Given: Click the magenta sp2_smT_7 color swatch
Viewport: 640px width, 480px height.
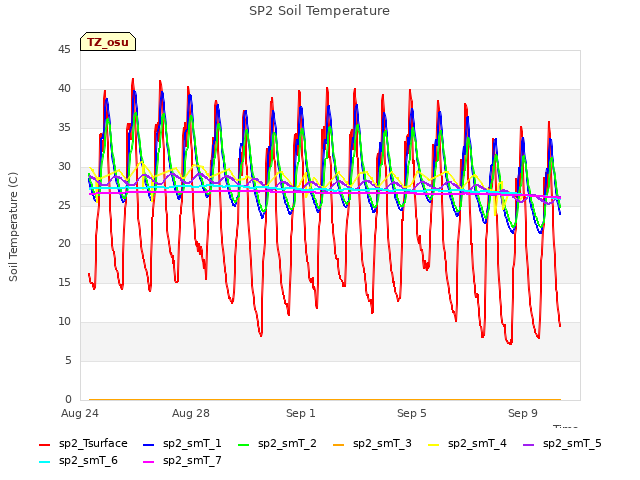Looking at the screenshot, I should coord(149,462).
